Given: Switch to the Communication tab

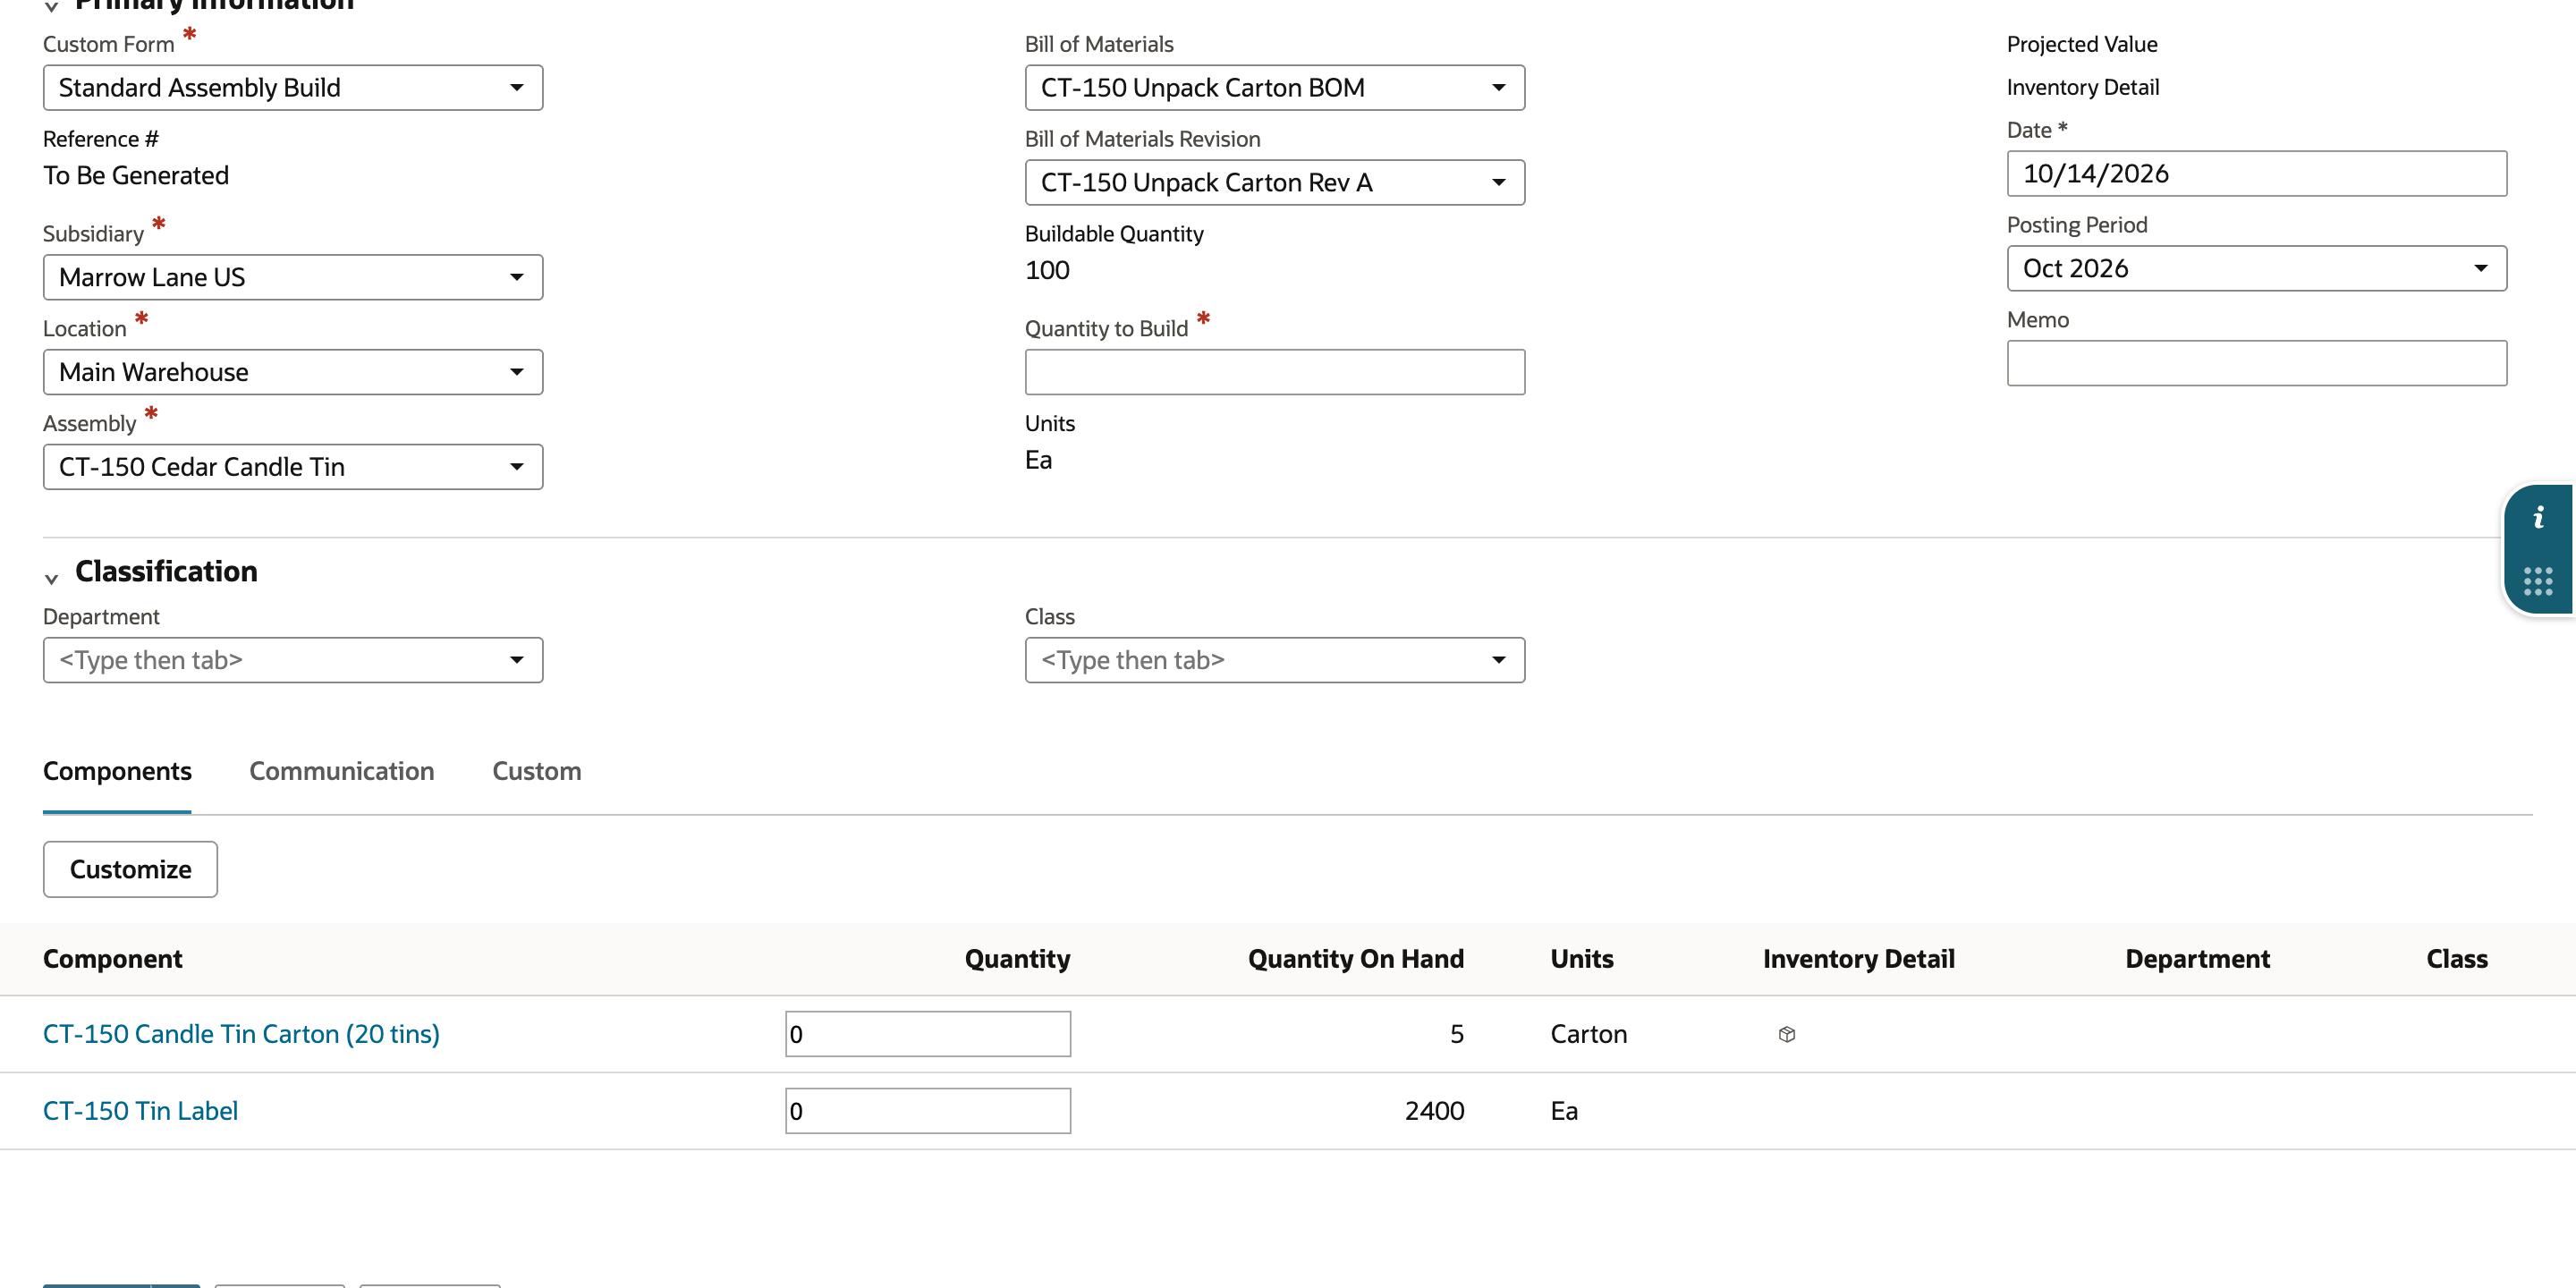Looking at the screenshot, I should (341, 771).
